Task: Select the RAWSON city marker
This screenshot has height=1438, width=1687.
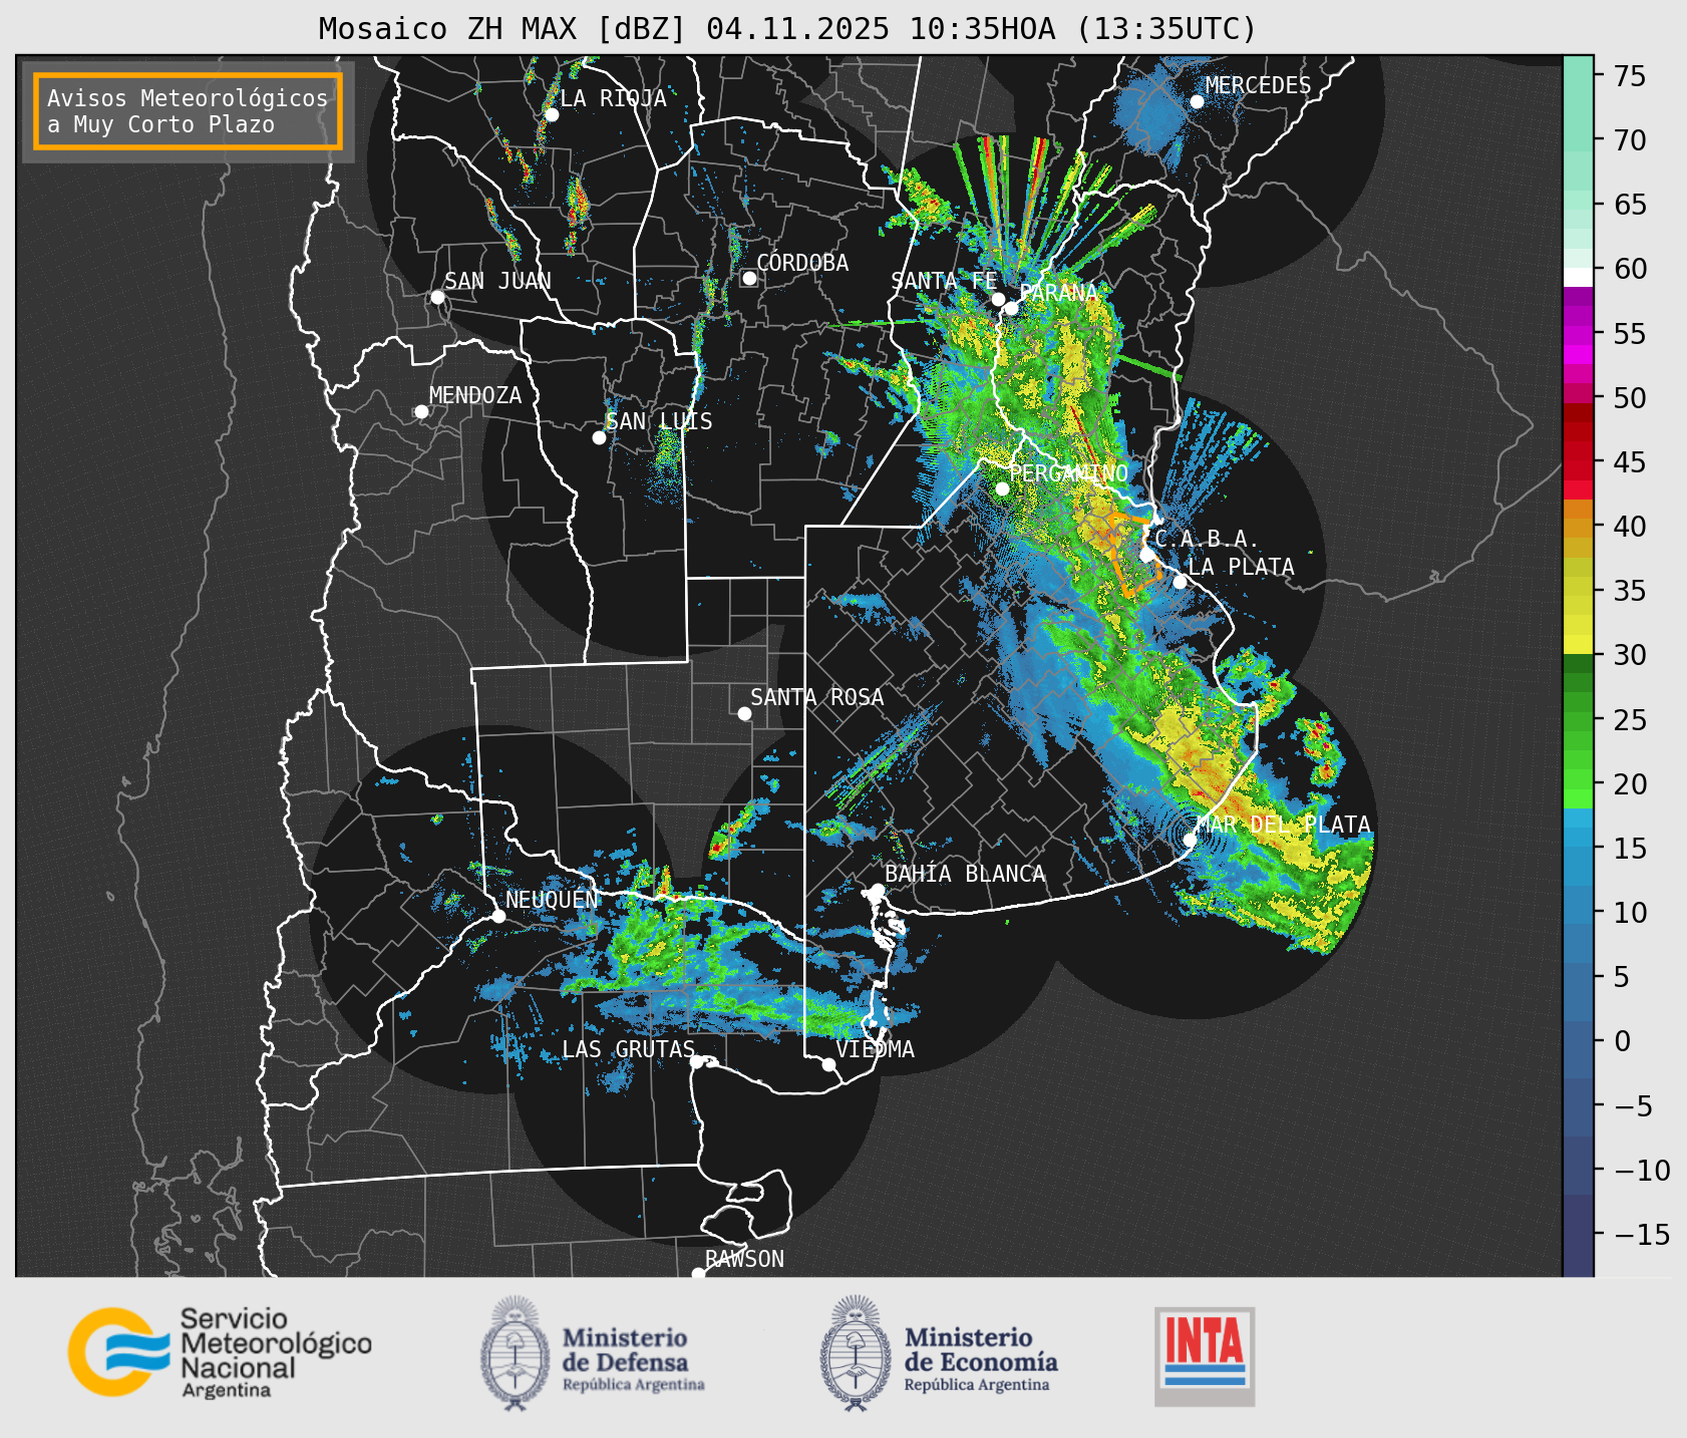Action: pyautogui.click(x=698, y=1273)
